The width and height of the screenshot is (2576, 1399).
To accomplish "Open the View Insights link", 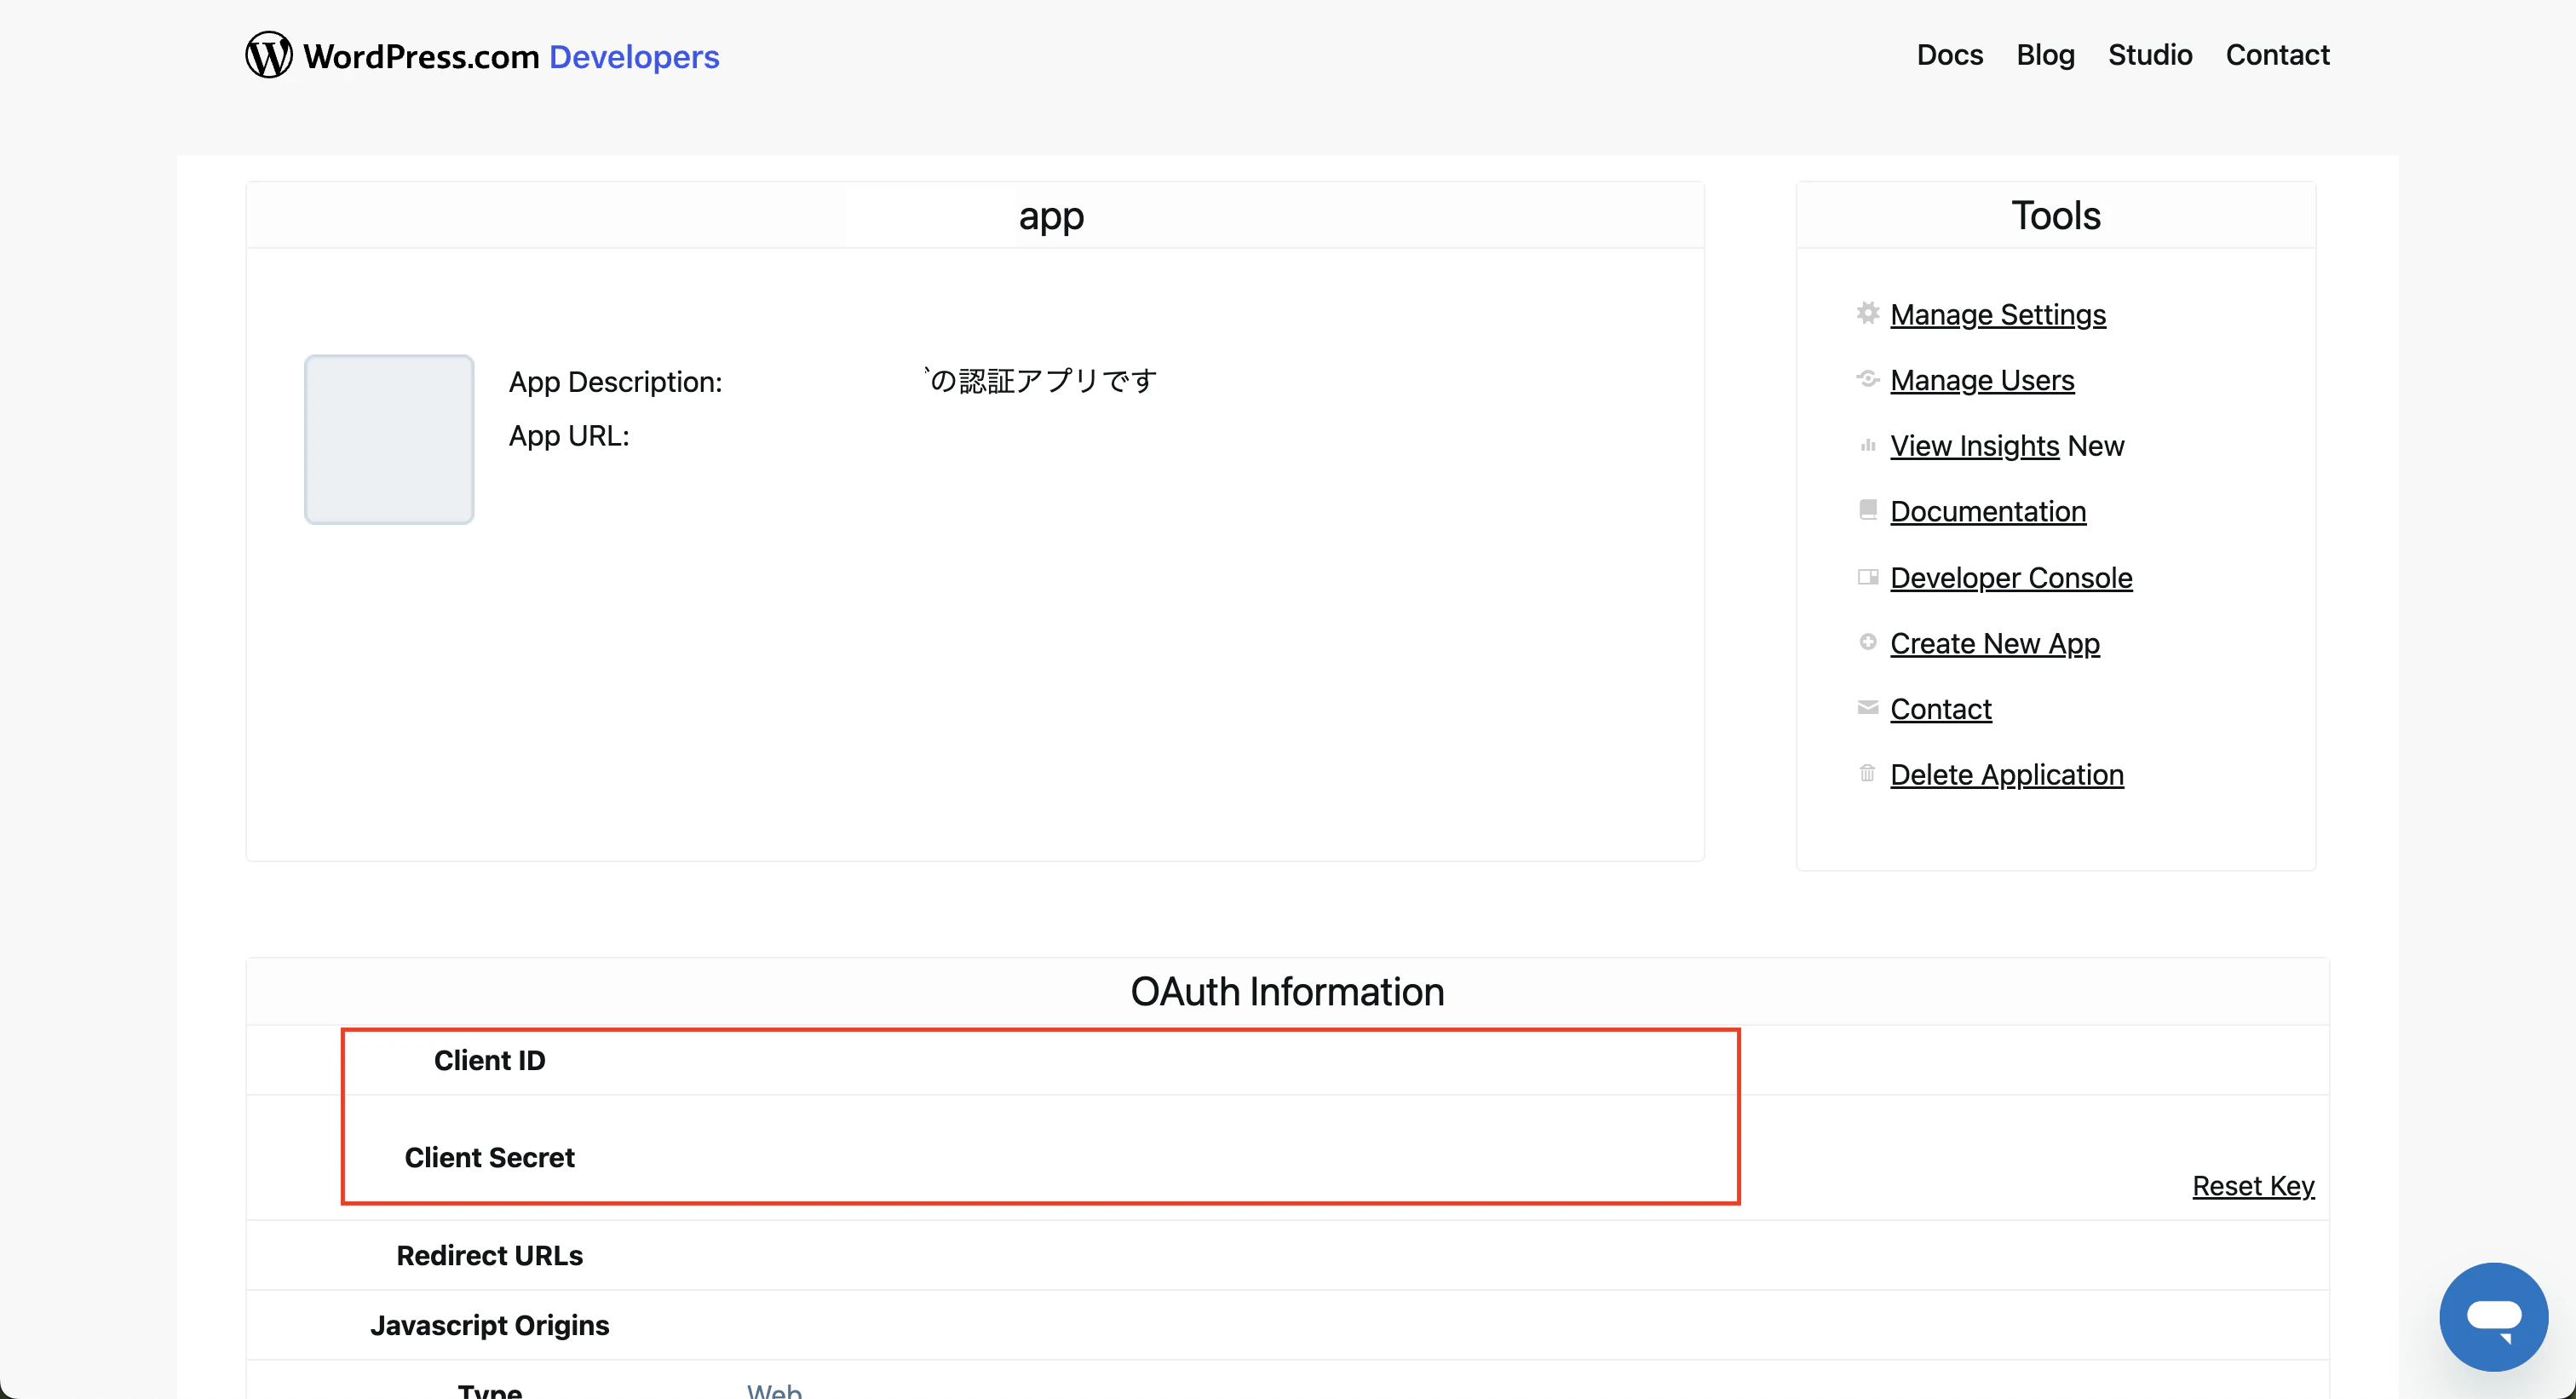I will (1974, 446).
